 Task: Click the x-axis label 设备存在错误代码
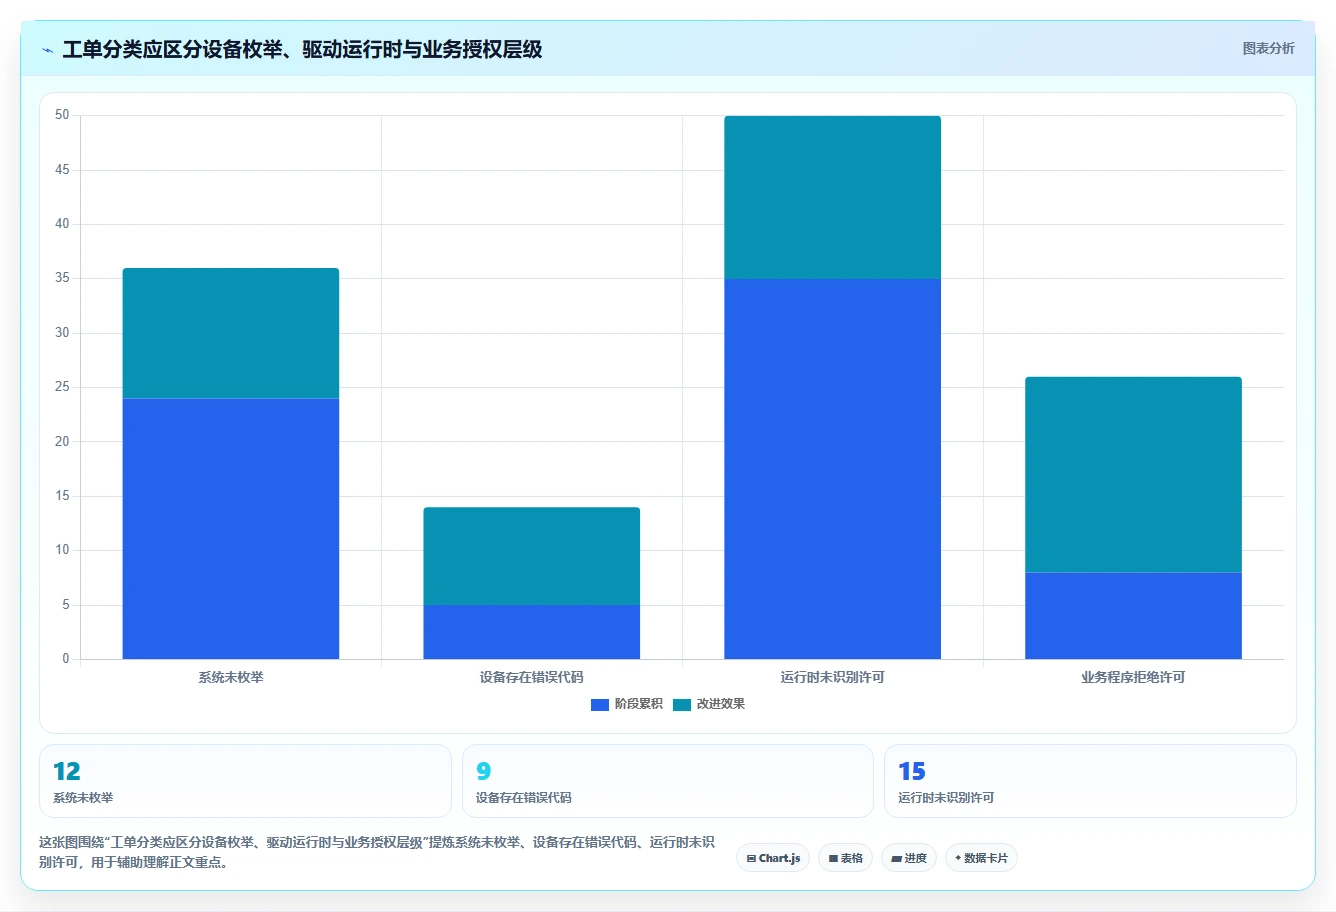point(532,677)
